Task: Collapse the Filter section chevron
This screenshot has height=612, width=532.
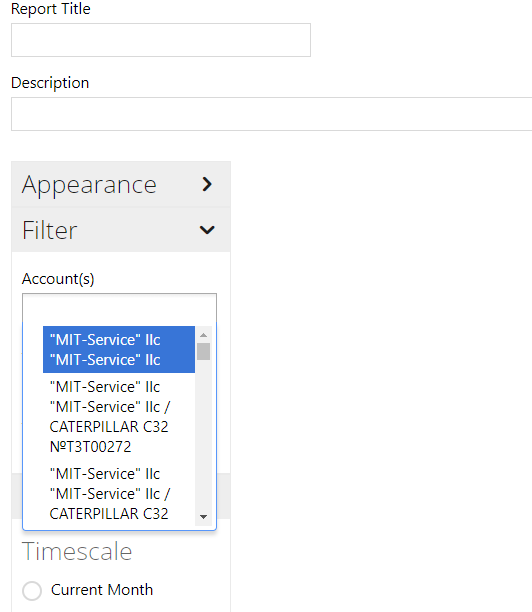Action: click(x=207, y=230)
